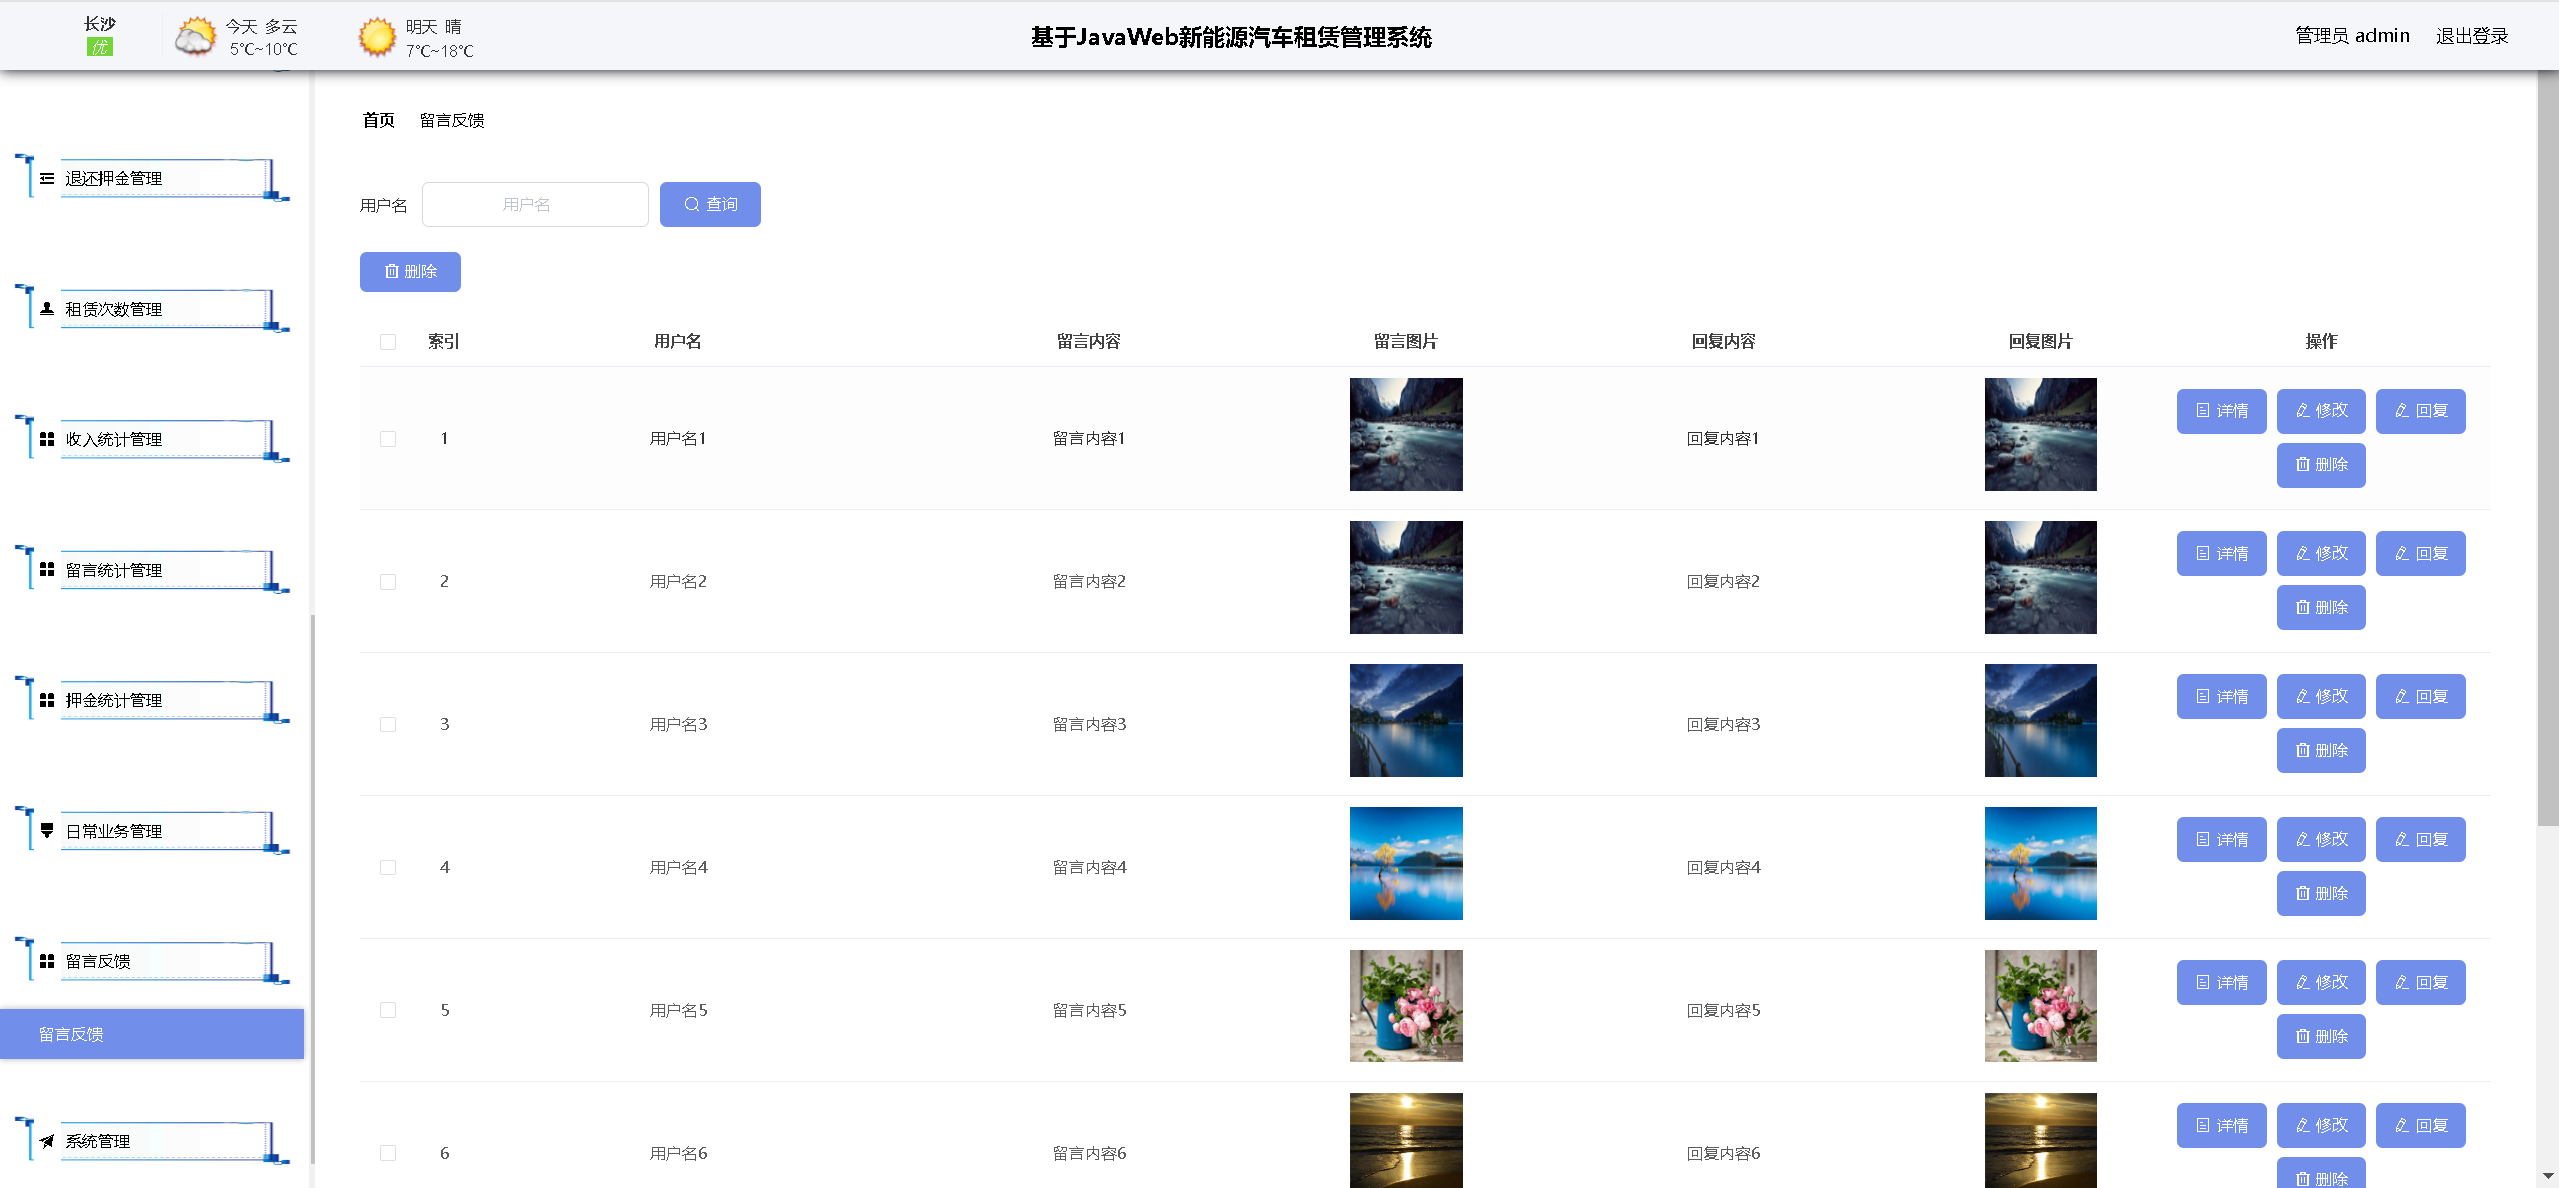Click the green 优 air quality badge
Image resolution: width=2559 pixels, height=1188 pixels.
(x=100, y=47)
